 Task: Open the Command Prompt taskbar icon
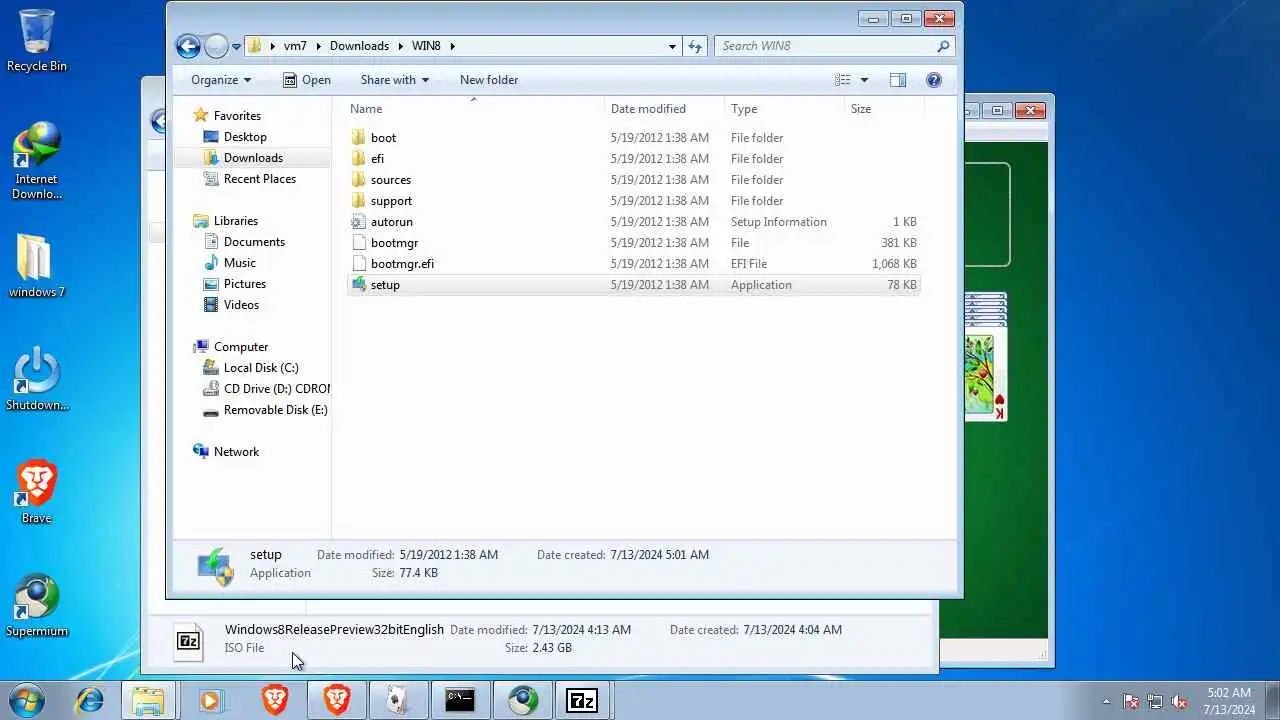[x=460, y=700]
